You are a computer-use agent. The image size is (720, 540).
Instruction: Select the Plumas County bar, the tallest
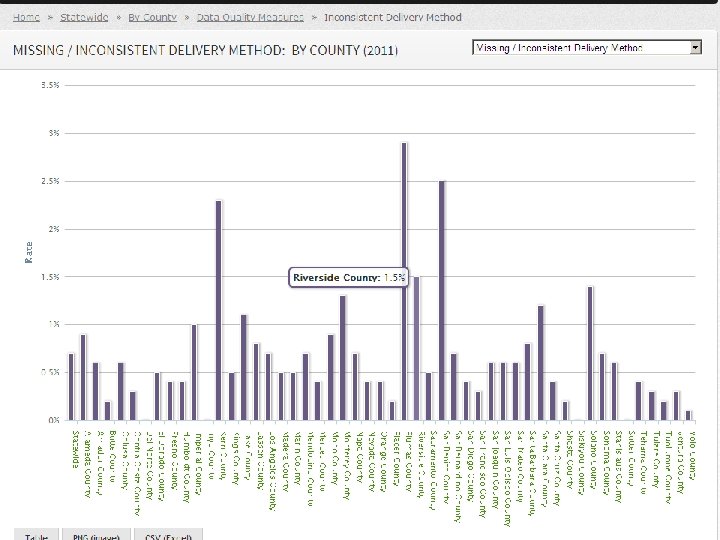click(404, 281)
